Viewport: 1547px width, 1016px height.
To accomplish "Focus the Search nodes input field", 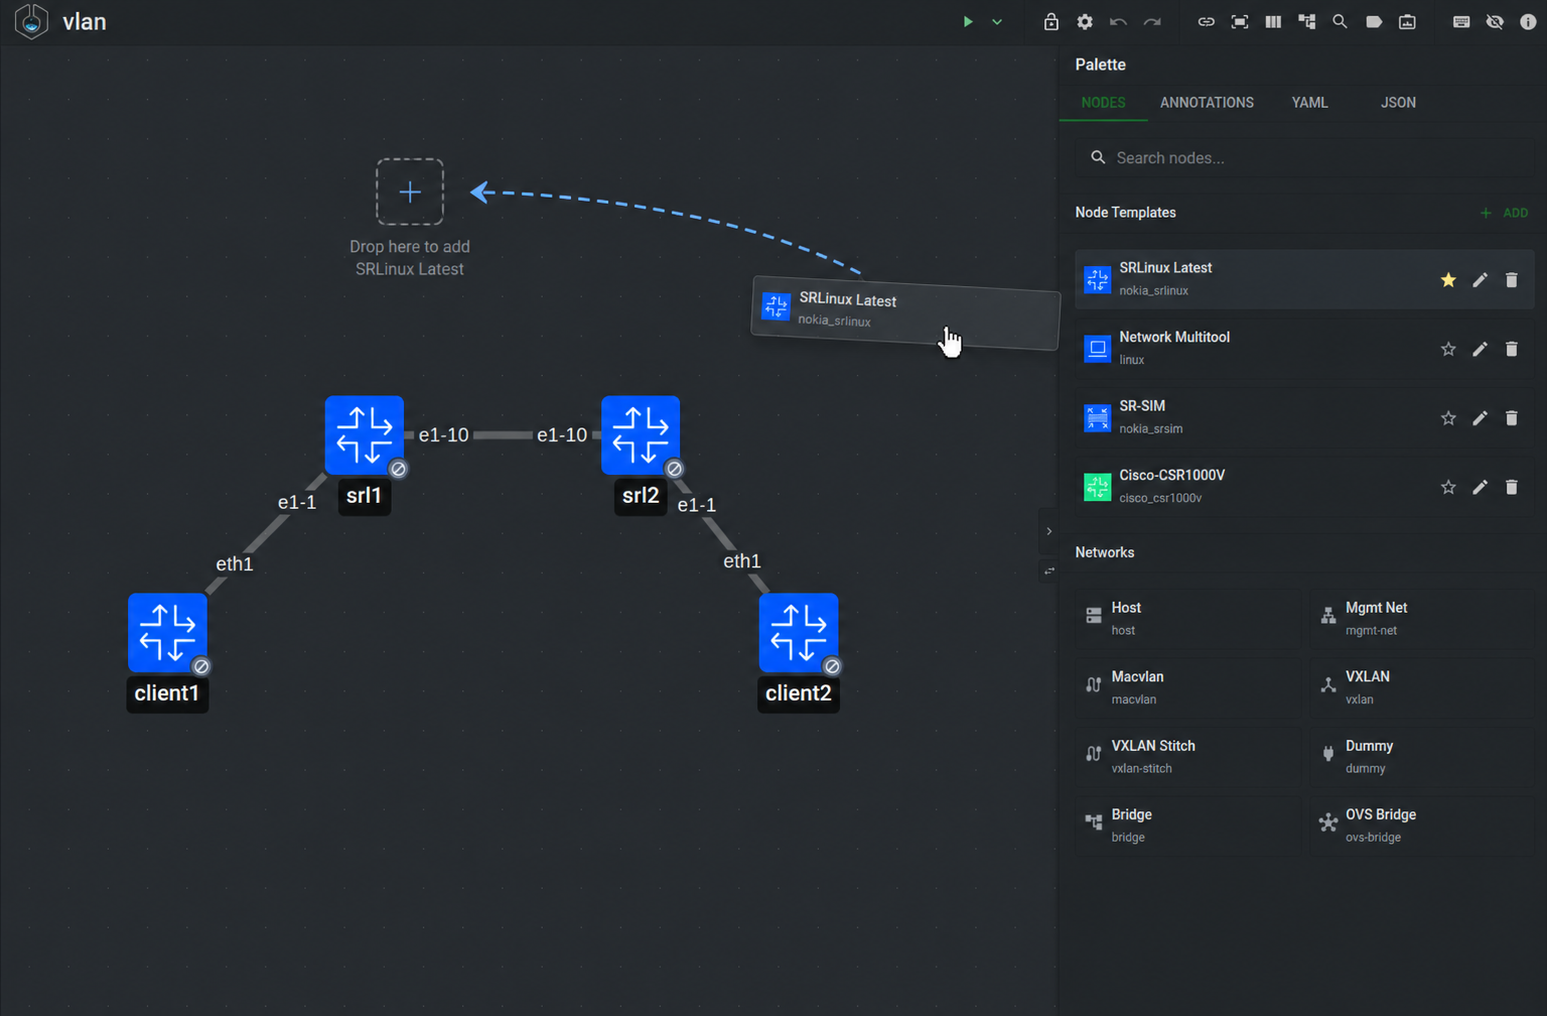I will [1304, 158].
